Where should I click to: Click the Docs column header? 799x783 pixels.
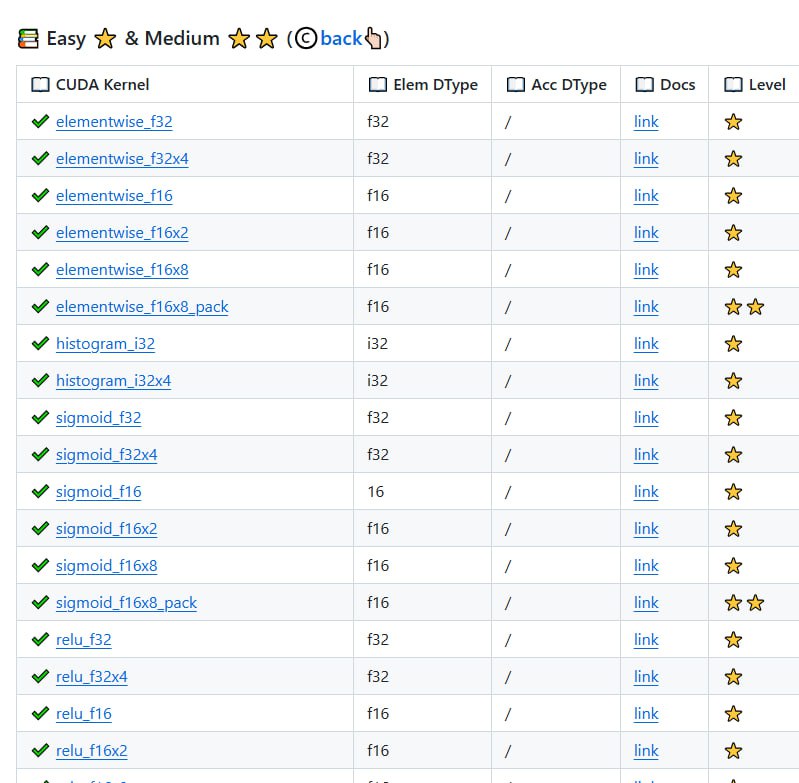coord(677,85)
